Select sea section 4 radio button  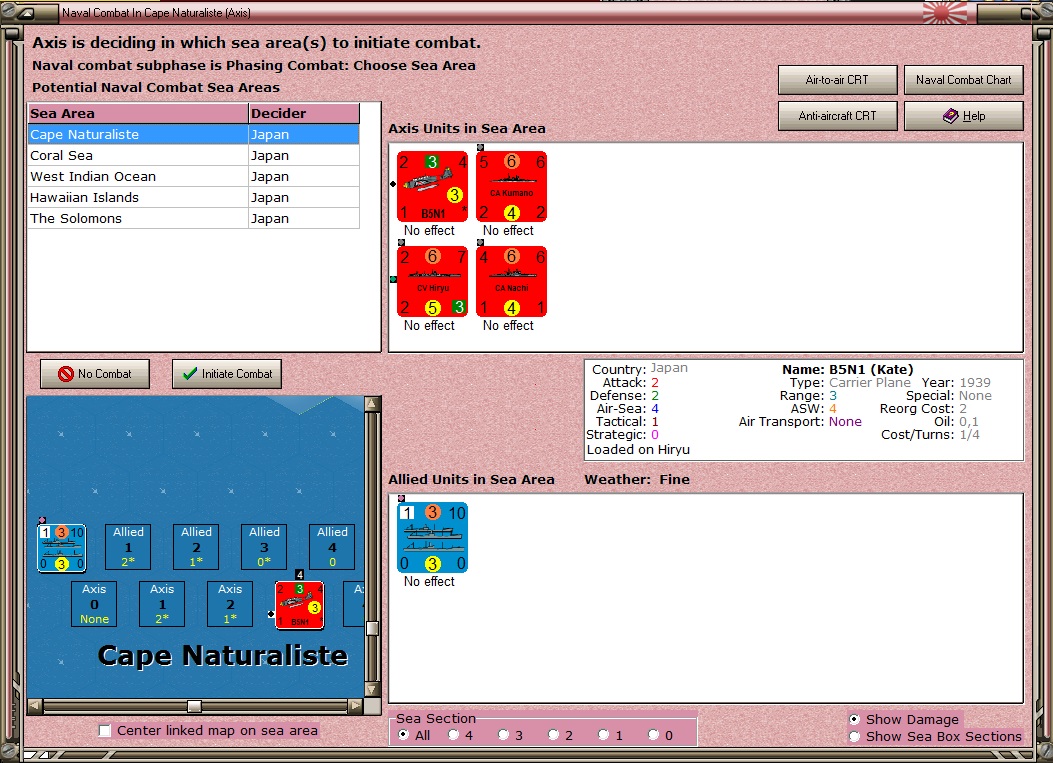453,735
